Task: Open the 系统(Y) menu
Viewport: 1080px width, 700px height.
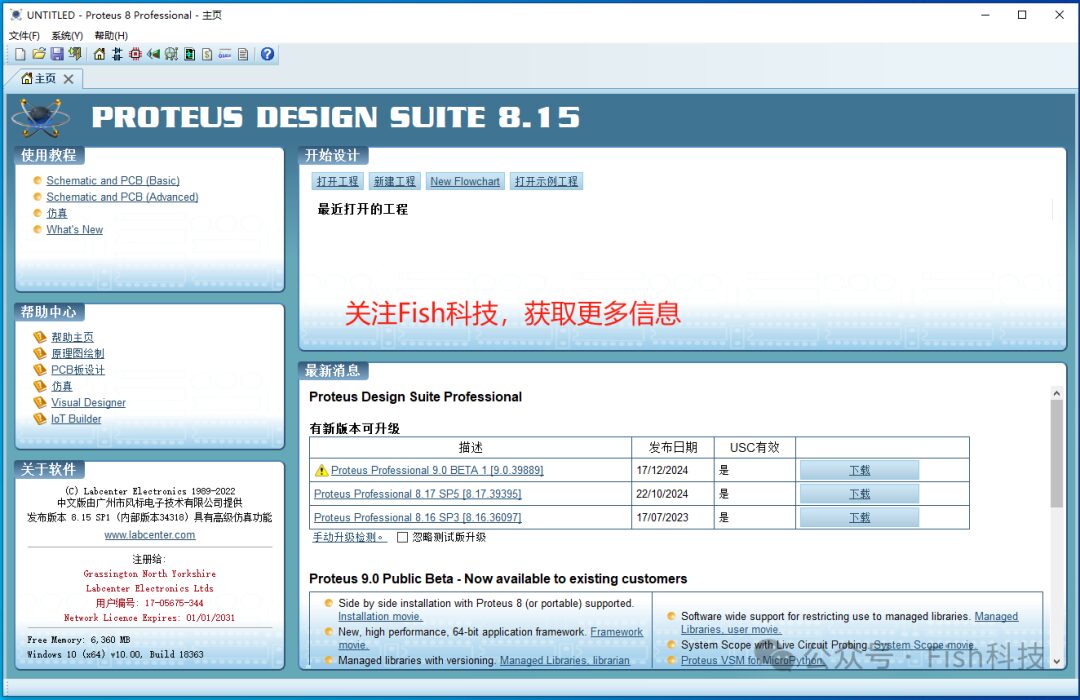Action: pos(67,36)
